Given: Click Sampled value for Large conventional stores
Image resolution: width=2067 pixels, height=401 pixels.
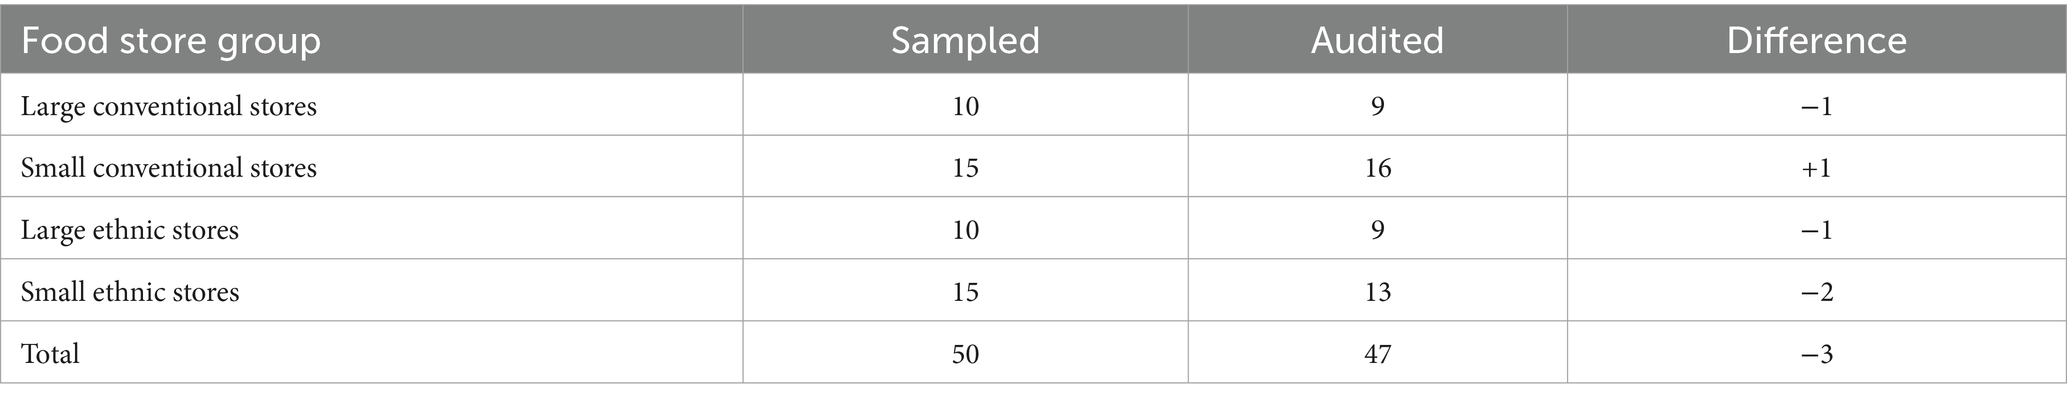Looking at the screenshot, I should coord(965,106).
